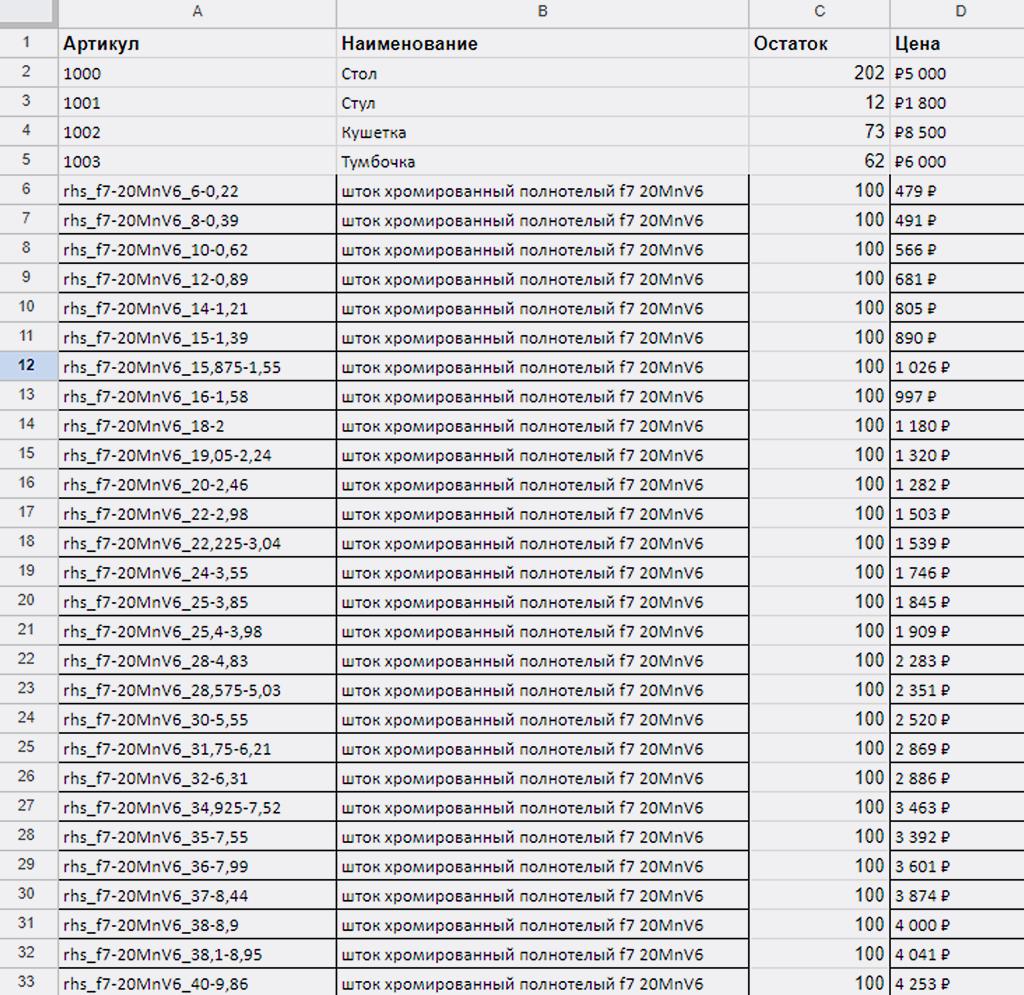Click the price cell ₽8 500
The height and width of the screenshot is (995, 1024).
957,131
